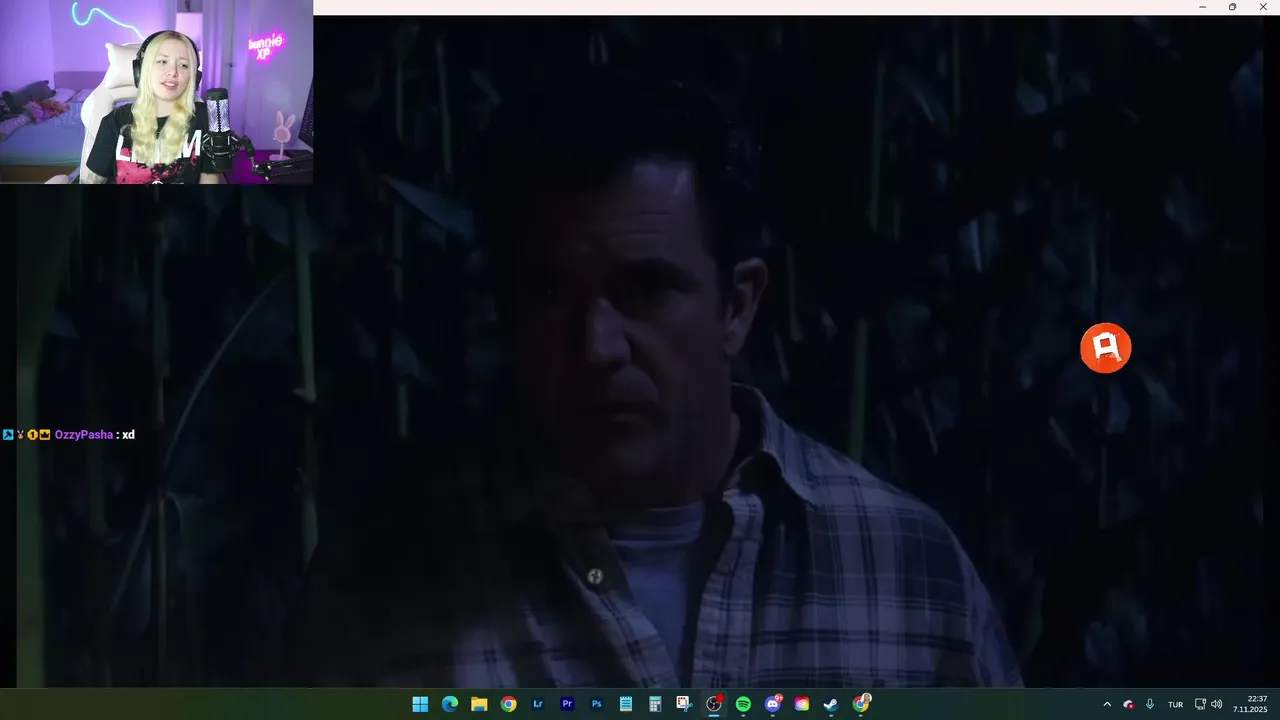1280x720 pixels.
Task: Click the orange floating round overlay button
Action: (x=1105, y=348)
